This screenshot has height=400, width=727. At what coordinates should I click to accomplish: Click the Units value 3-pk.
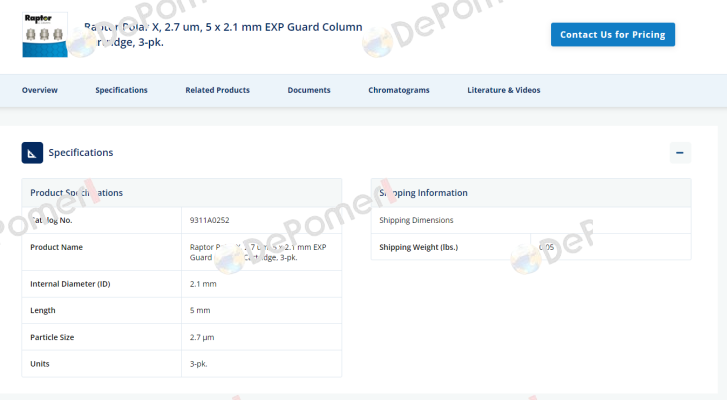click(198, 364)
